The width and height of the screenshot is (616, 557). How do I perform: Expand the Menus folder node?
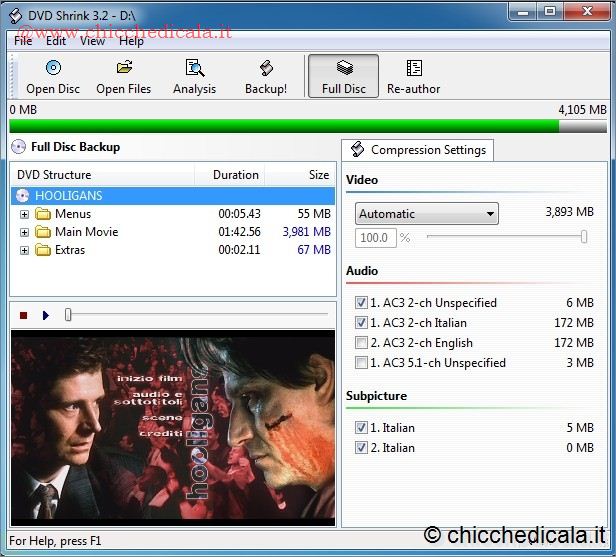[25, 214]
